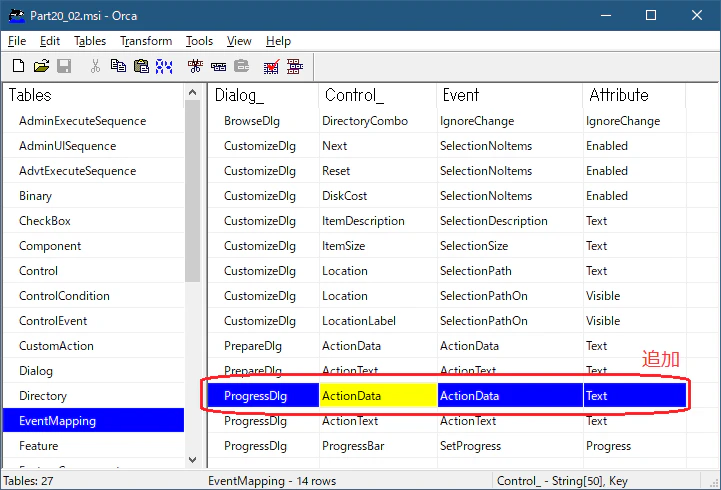Select the AdminUISequence table
The height and width of the screenshot is (490, 721).
[94, 146]
